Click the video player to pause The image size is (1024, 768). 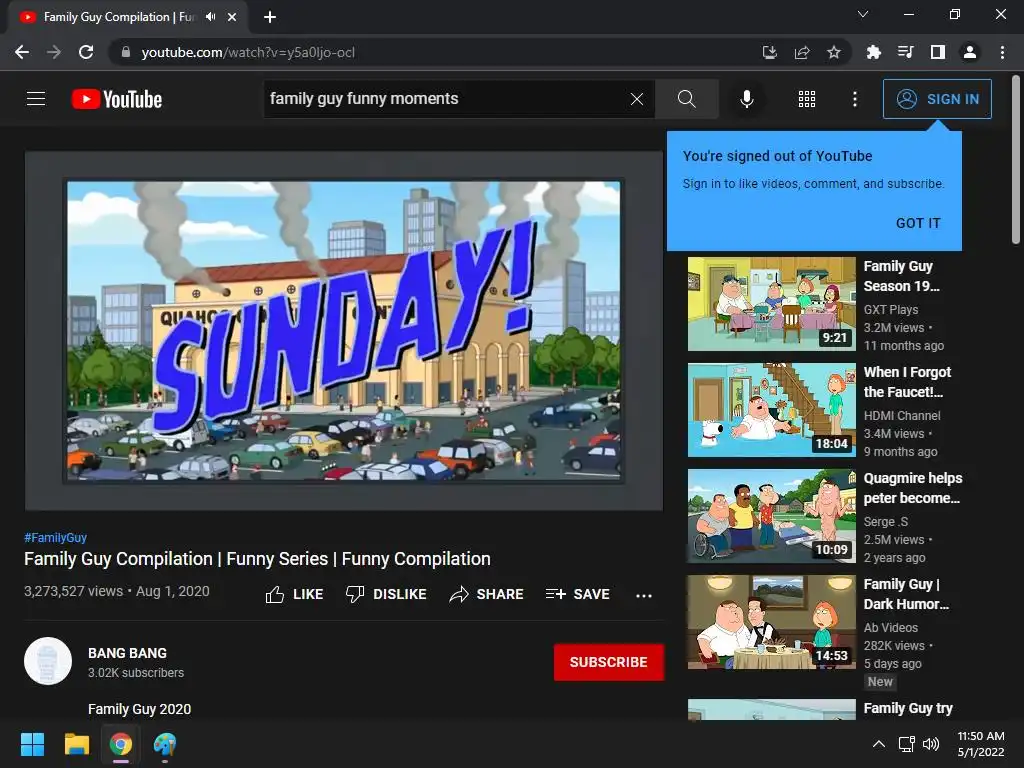[344, 331]
